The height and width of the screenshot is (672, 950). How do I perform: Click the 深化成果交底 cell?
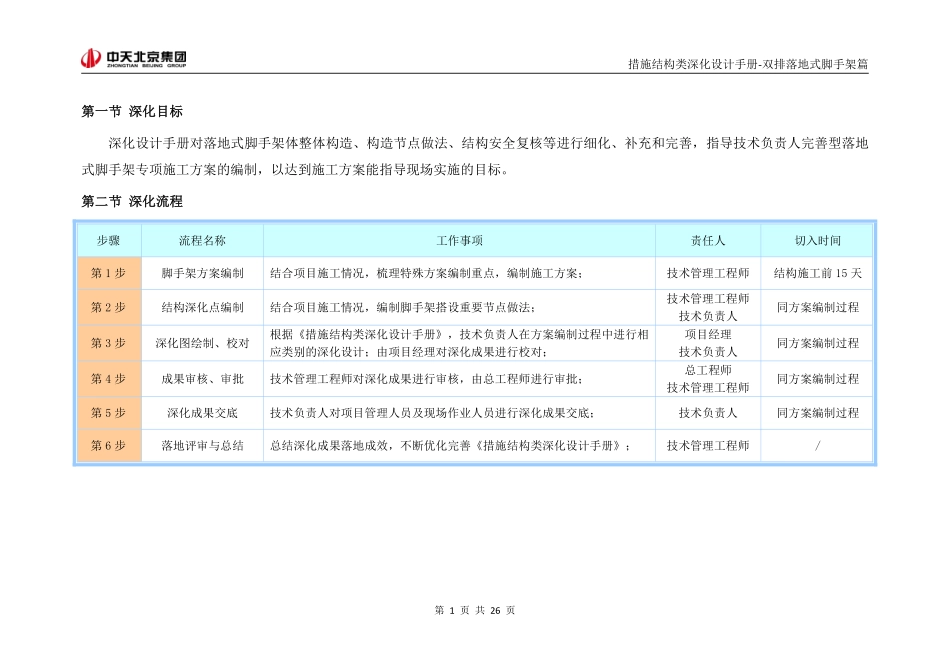tap(202, 412)
